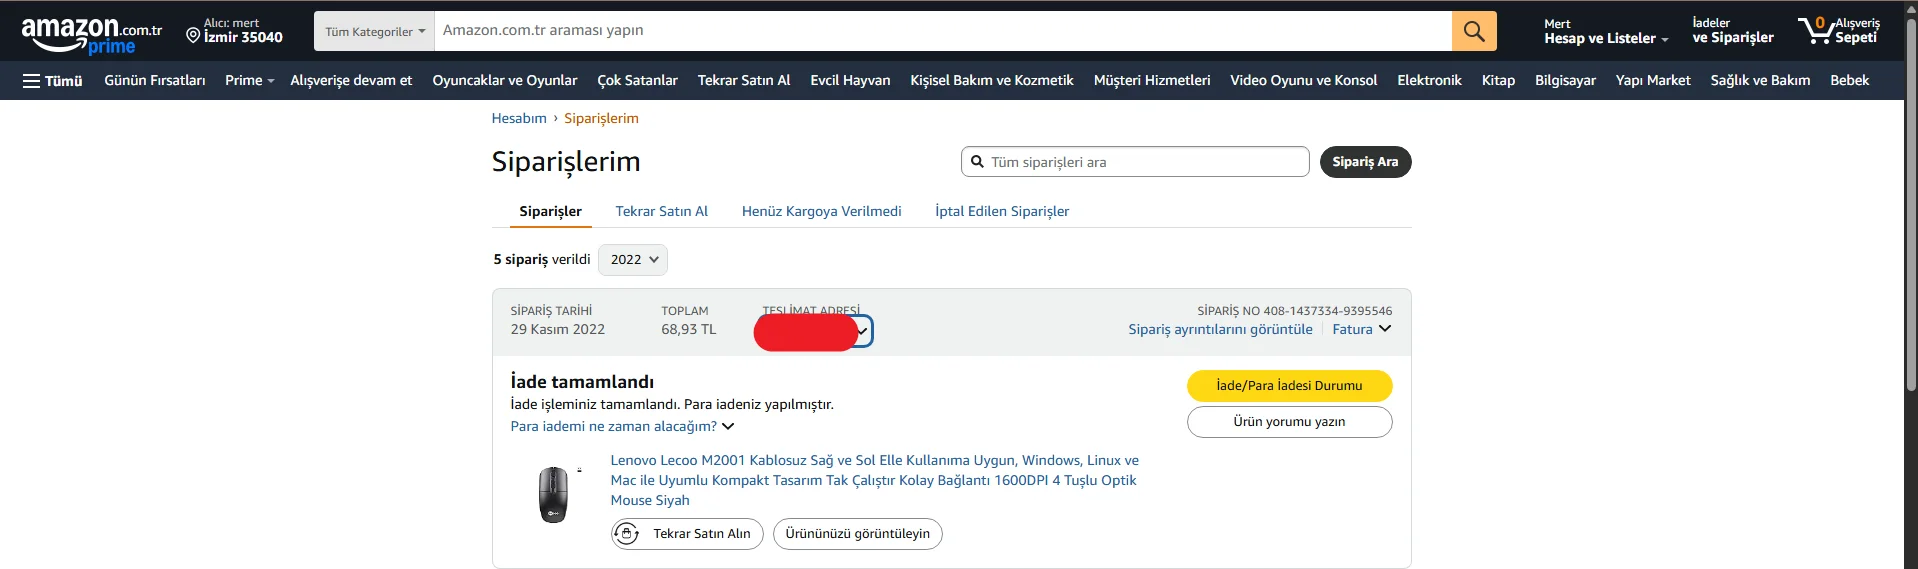Viewport: 1918px width, 569px height.
Task: Expand the Fatura dropdown
Action: 1361,329
